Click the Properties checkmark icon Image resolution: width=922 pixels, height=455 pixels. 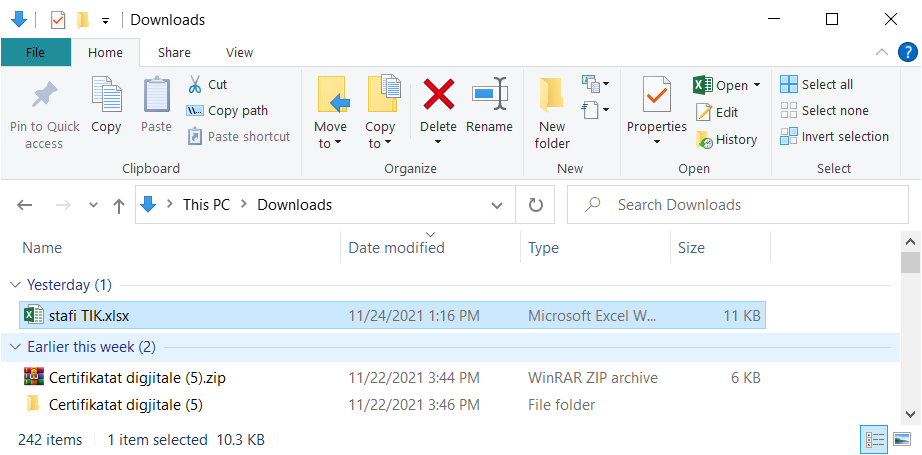click(x=656, y=94)
